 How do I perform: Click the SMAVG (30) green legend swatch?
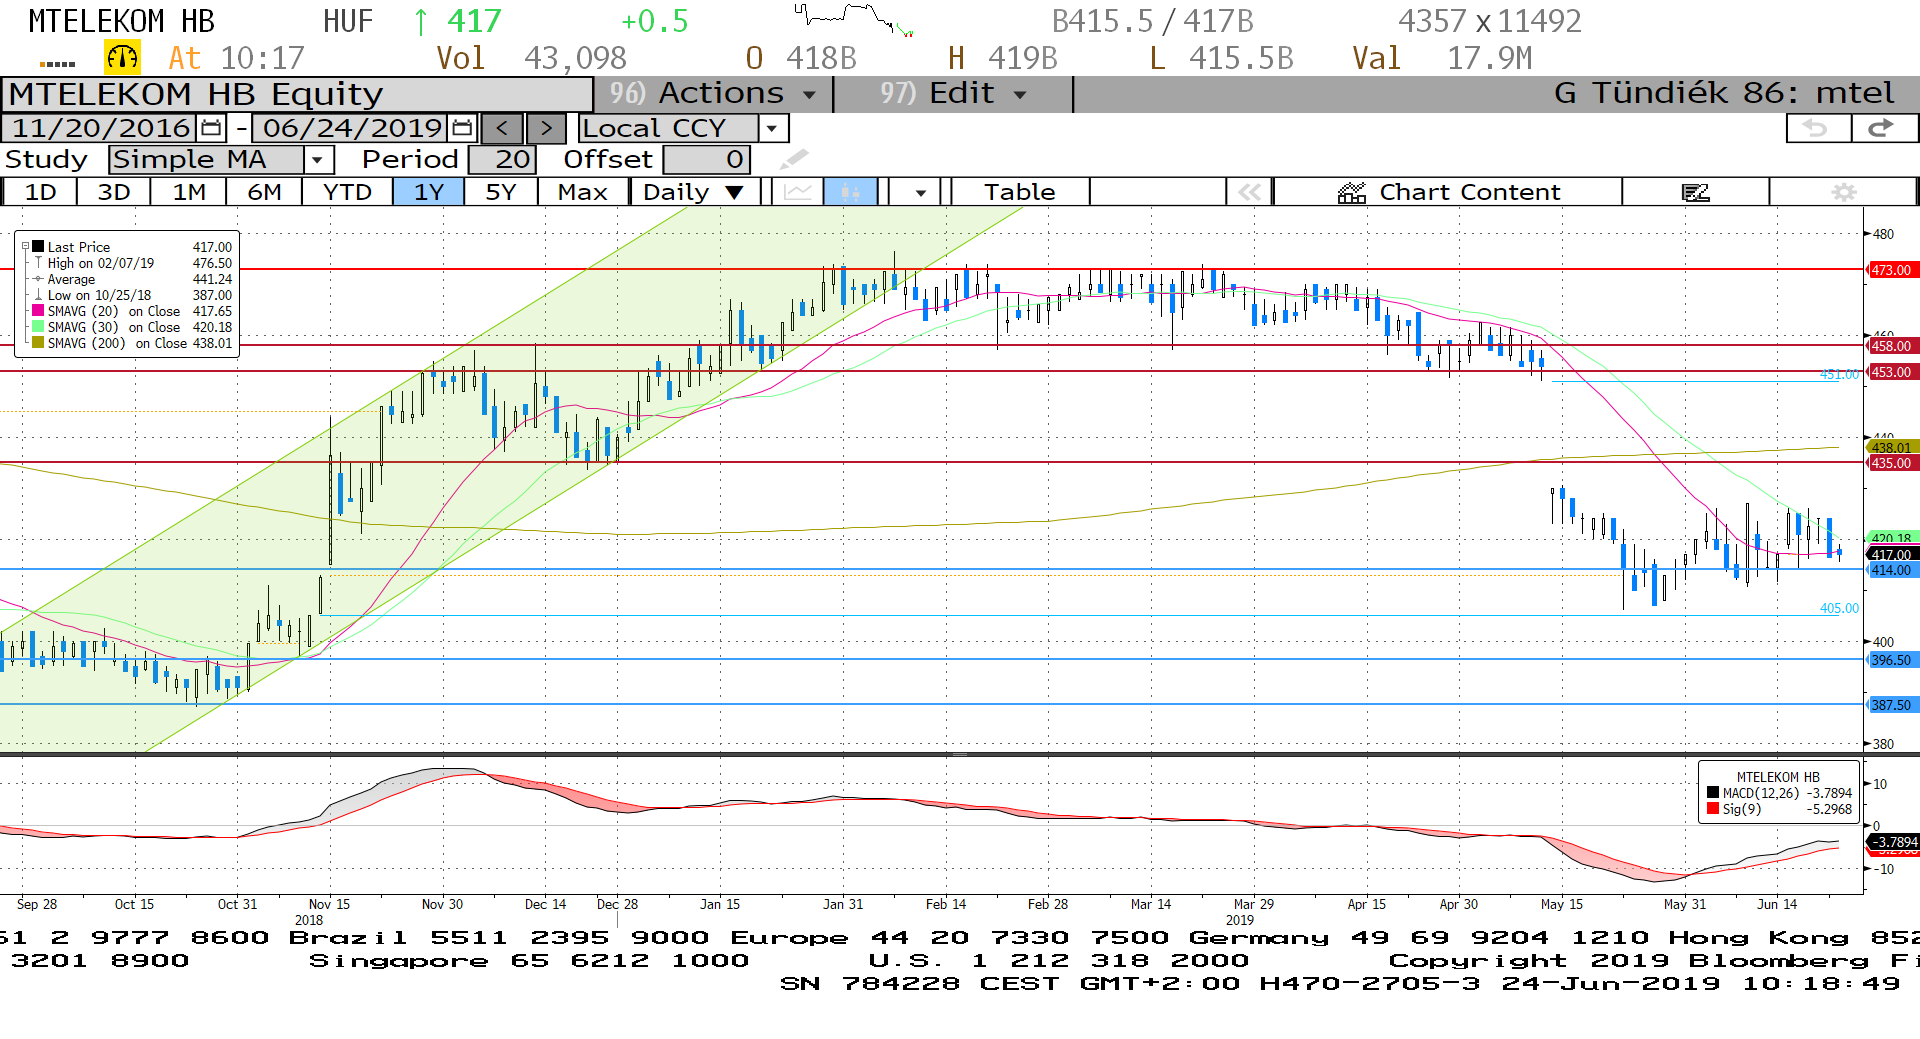(38, 327)
